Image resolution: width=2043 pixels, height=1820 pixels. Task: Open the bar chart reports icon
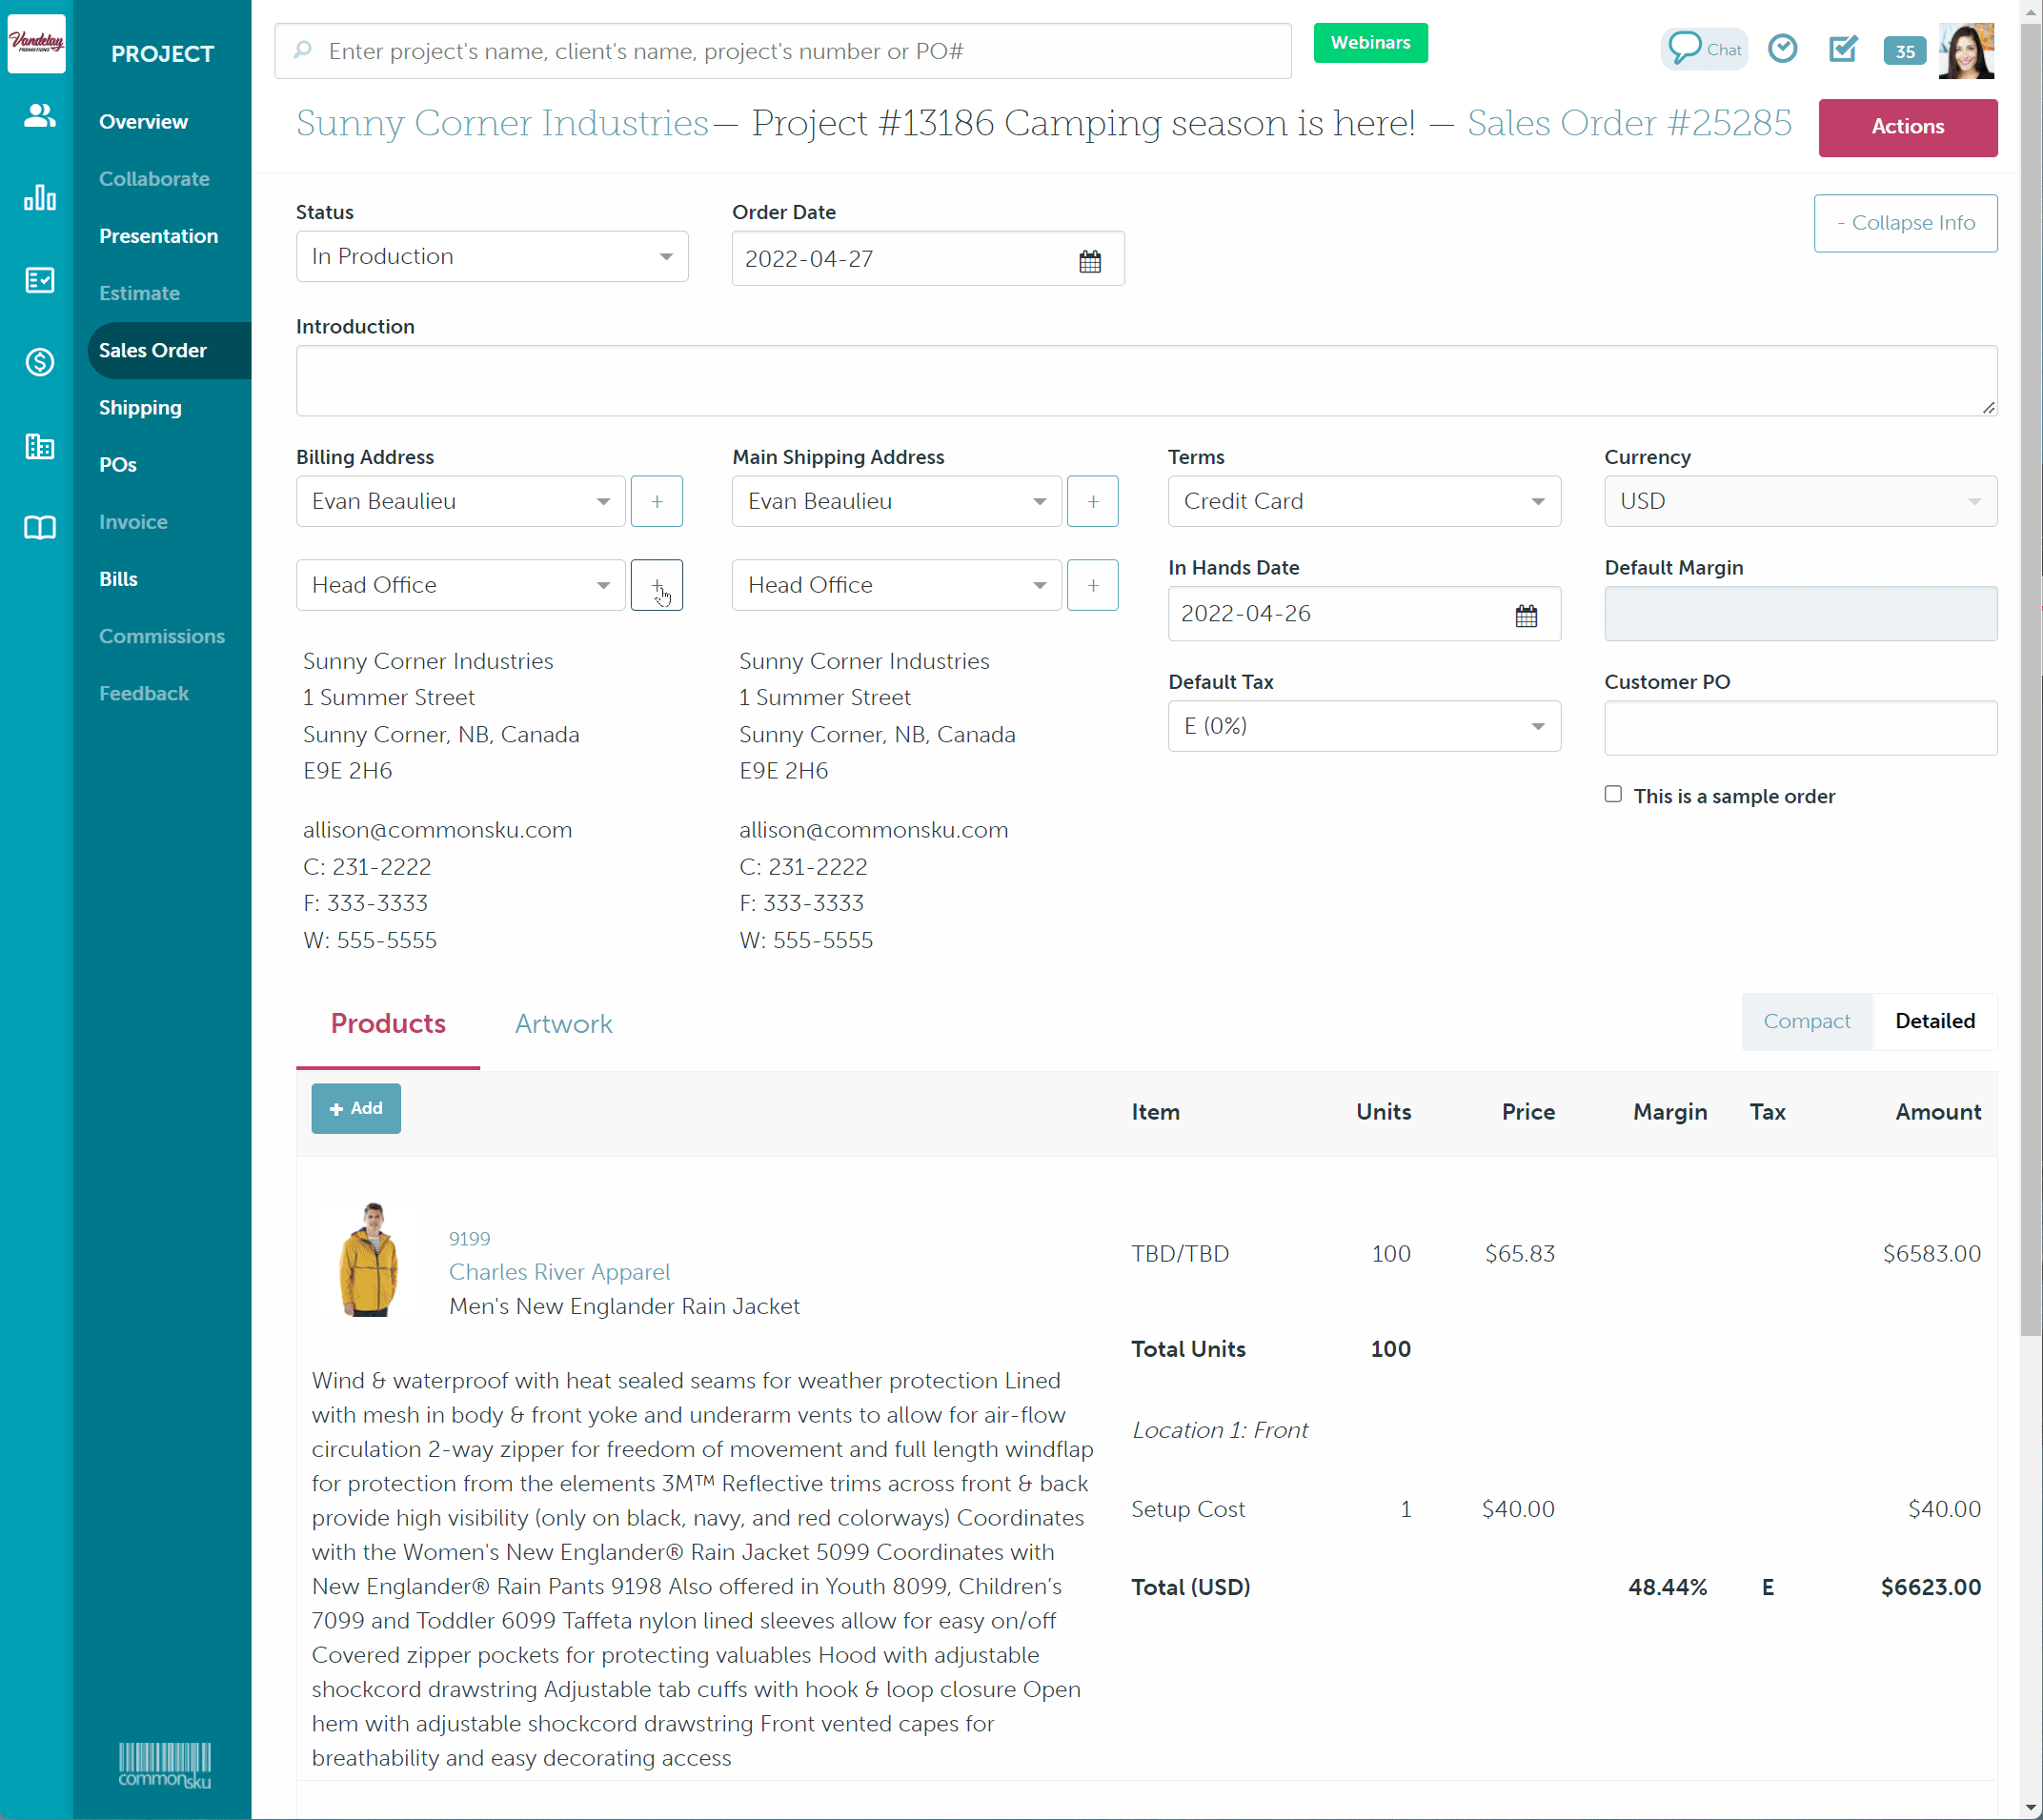(39, 198)
